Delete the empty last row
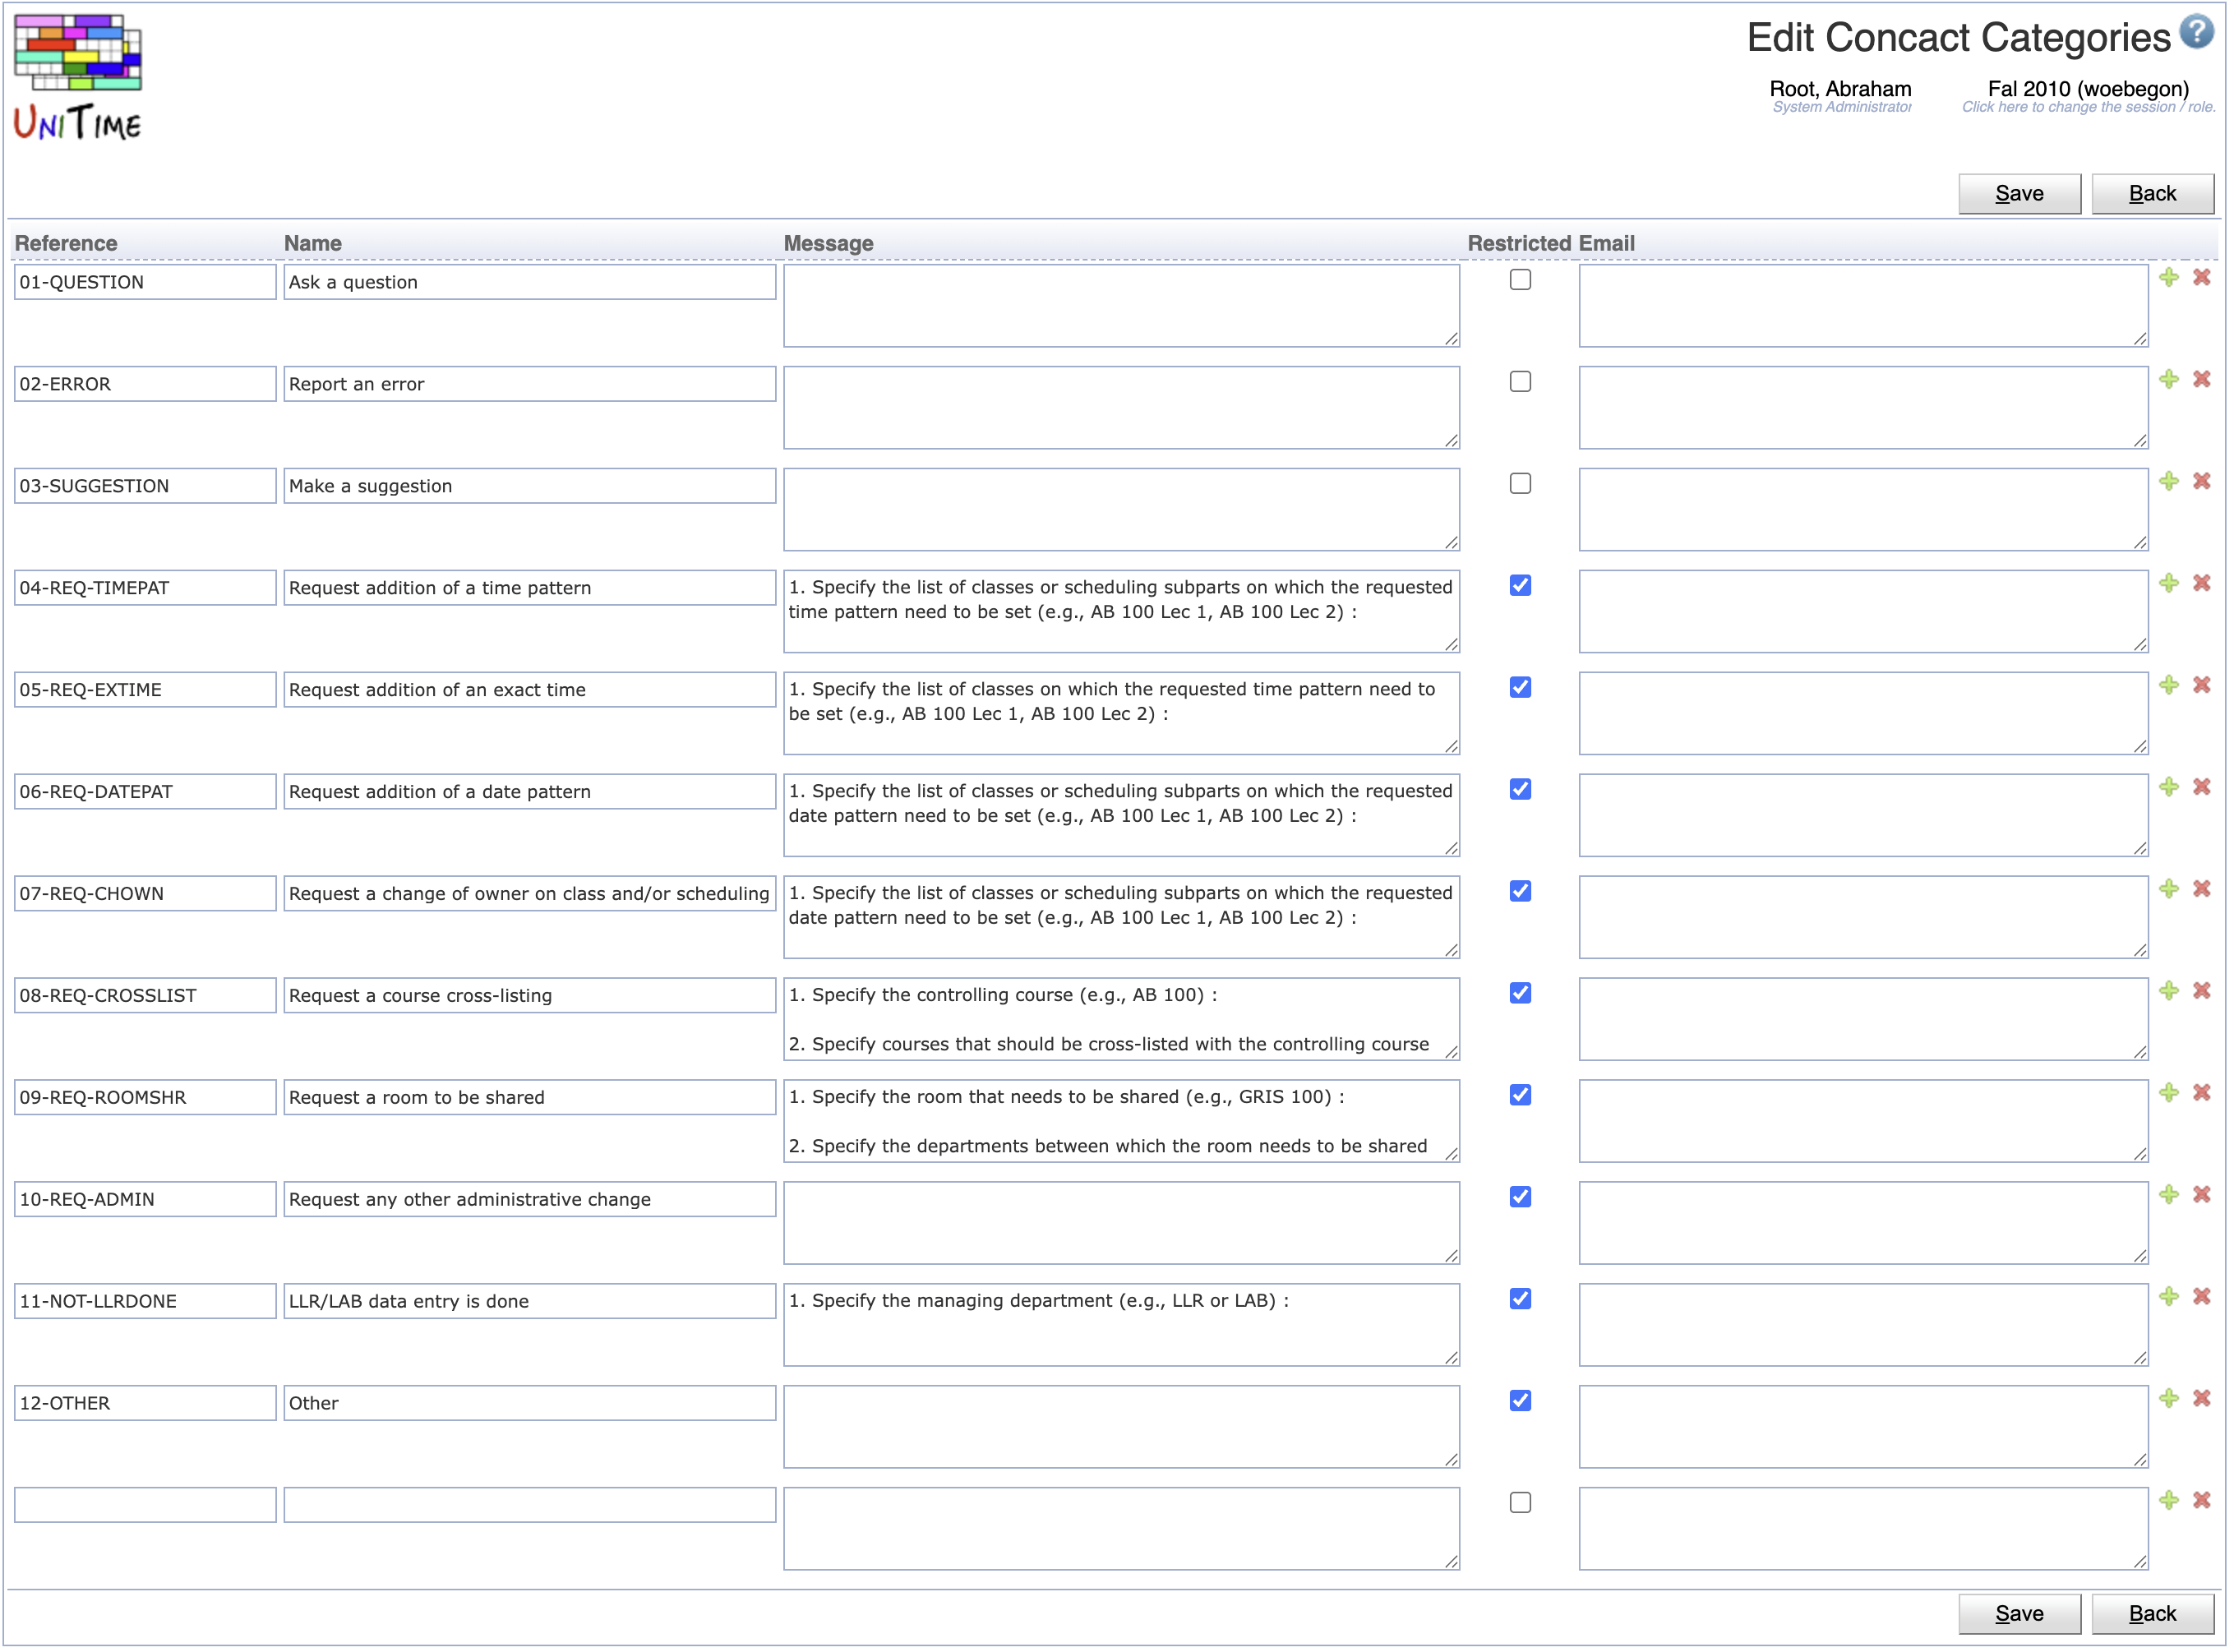Image resolution: width=2234 pixels, height=1652 pixels. 2203,1502
